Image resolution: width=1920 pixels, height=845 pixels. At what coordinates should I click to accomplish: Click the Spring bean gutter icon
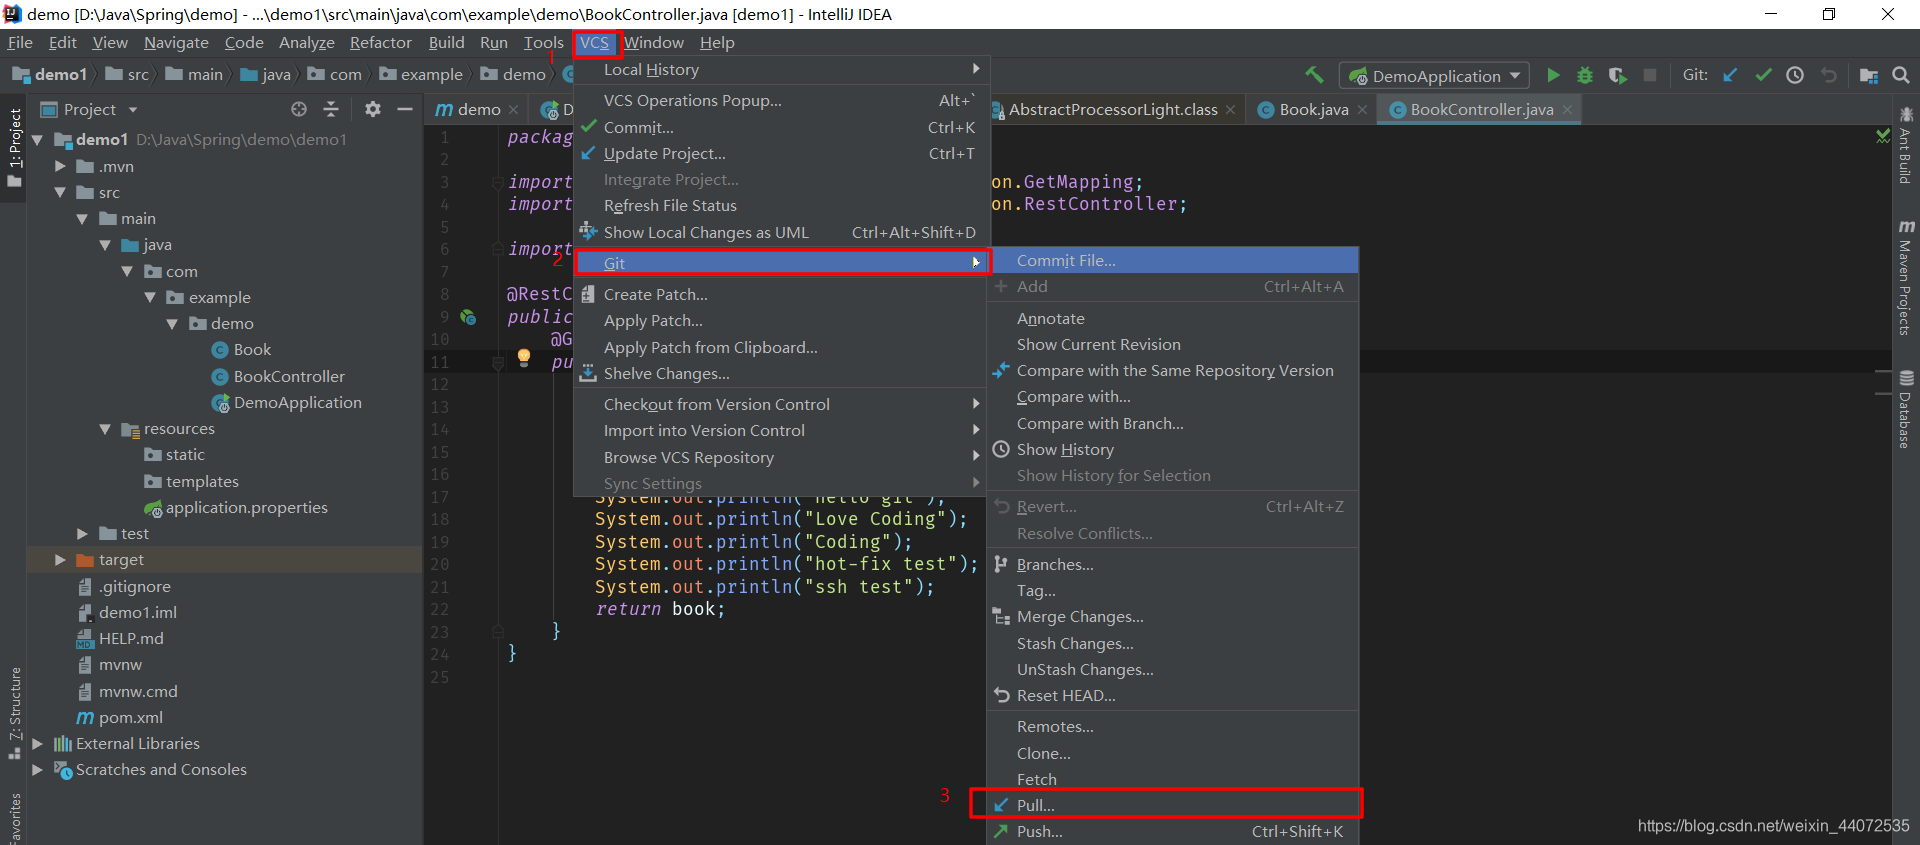(x=467, y=317)
